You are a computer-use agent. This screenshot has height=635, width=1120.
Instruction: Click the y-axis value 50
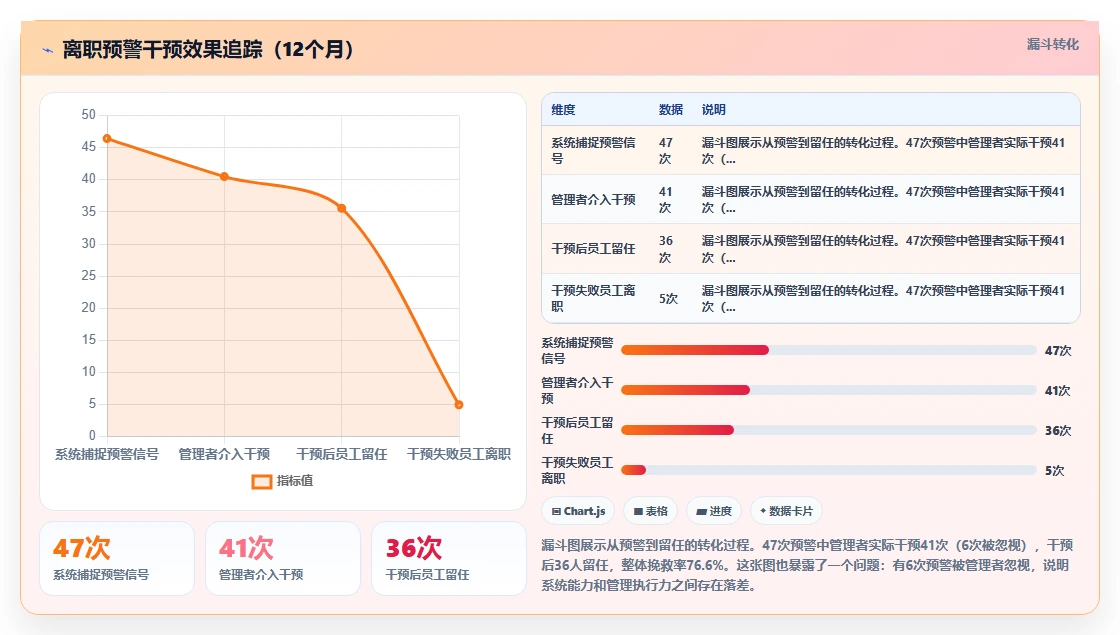(89, 114)
